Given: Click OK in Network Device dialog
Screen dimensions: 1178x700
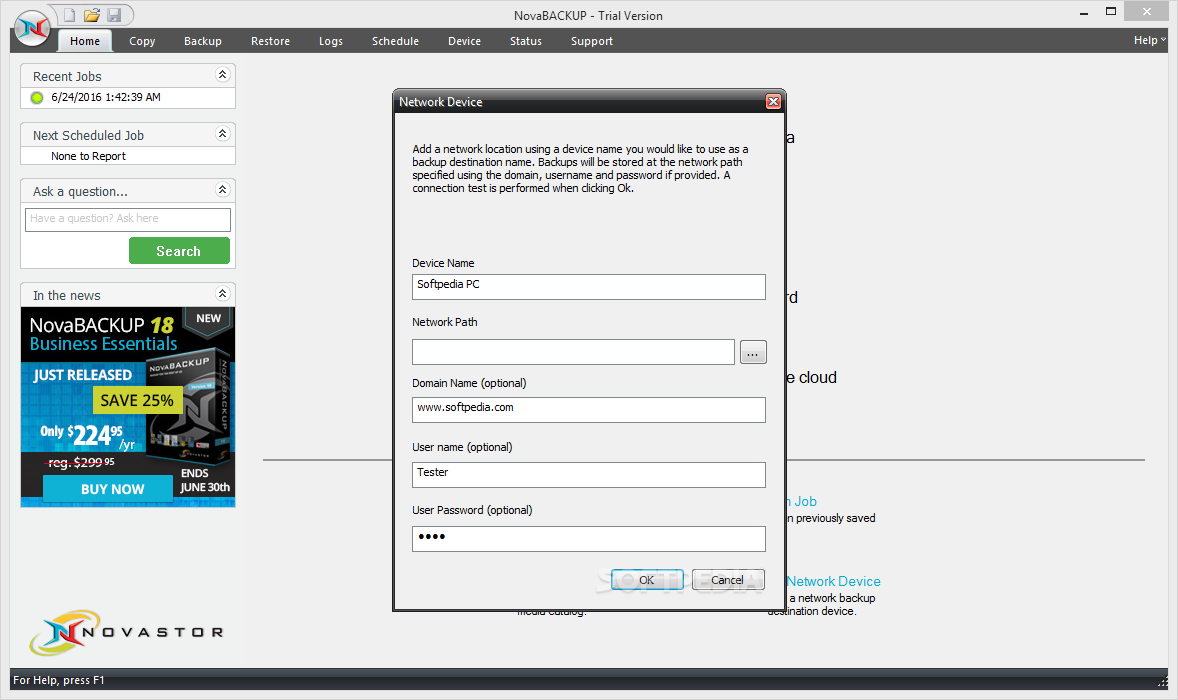Looking at the screenshot, I should [647, 580].
